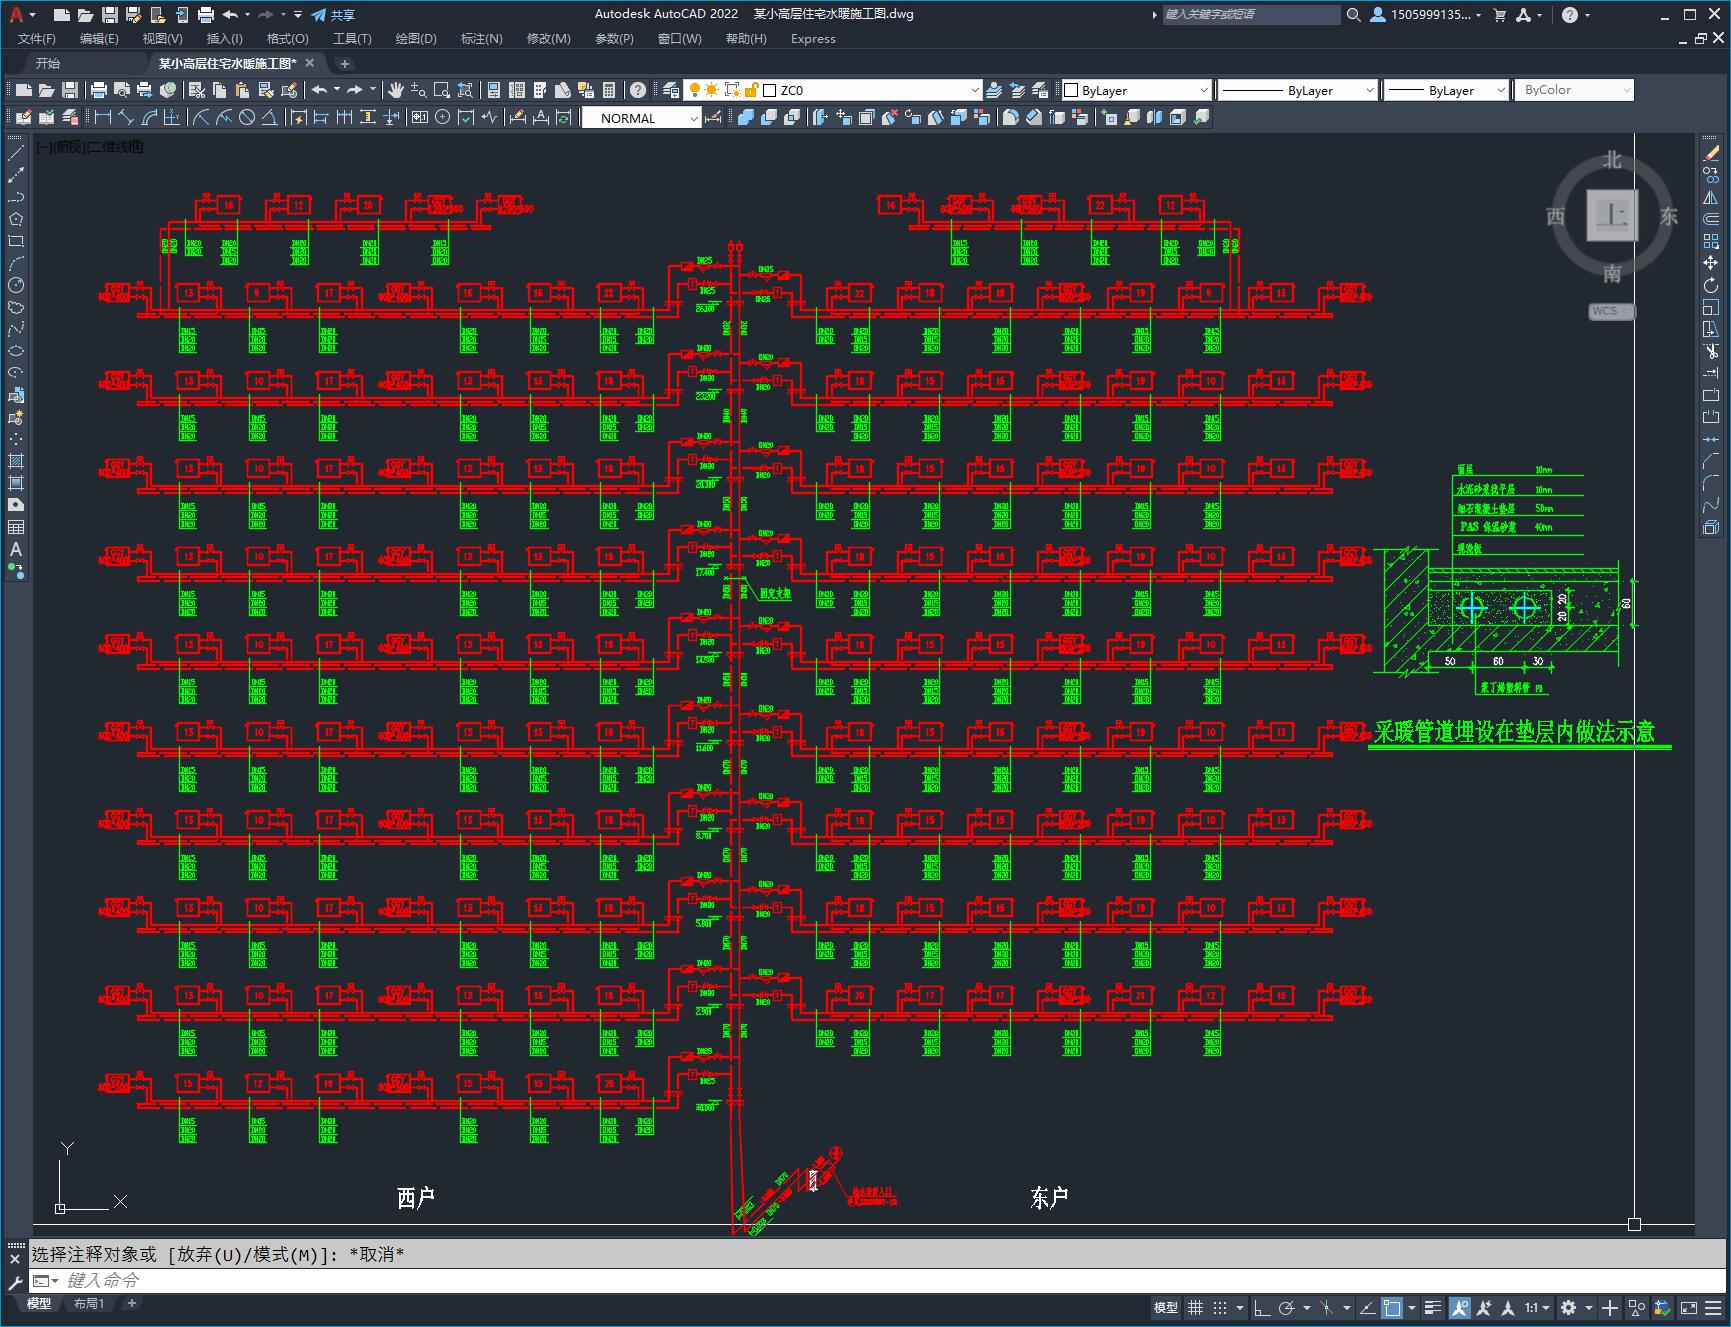The width and height of the screenshot is (1731, 1327).
Task: Toggle annotation objects visibility in the status bar
Action: pyautogui.click(x=1459, y=1307)
